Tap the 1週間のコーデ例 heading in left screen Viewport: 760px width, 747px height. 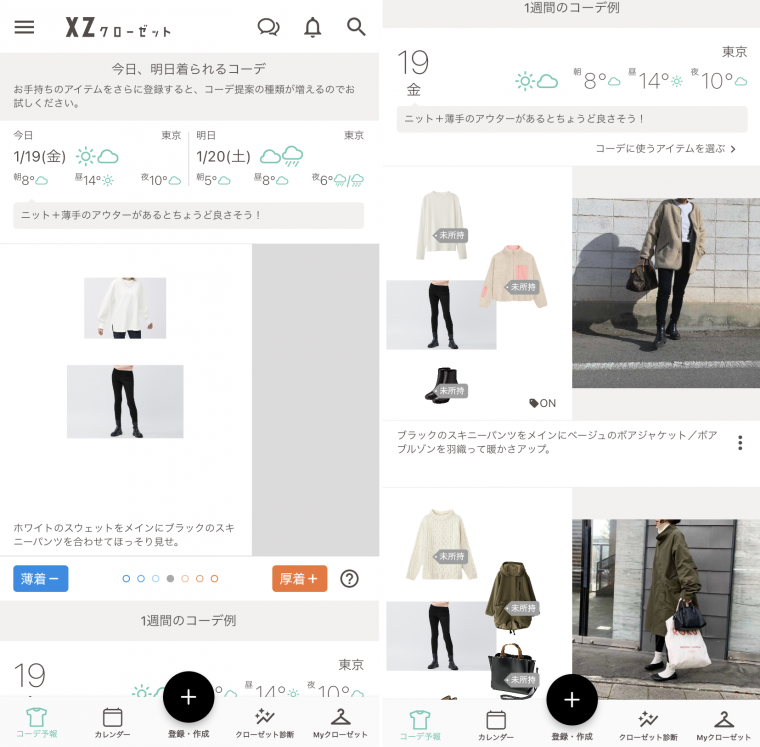(x=189, y=620)
